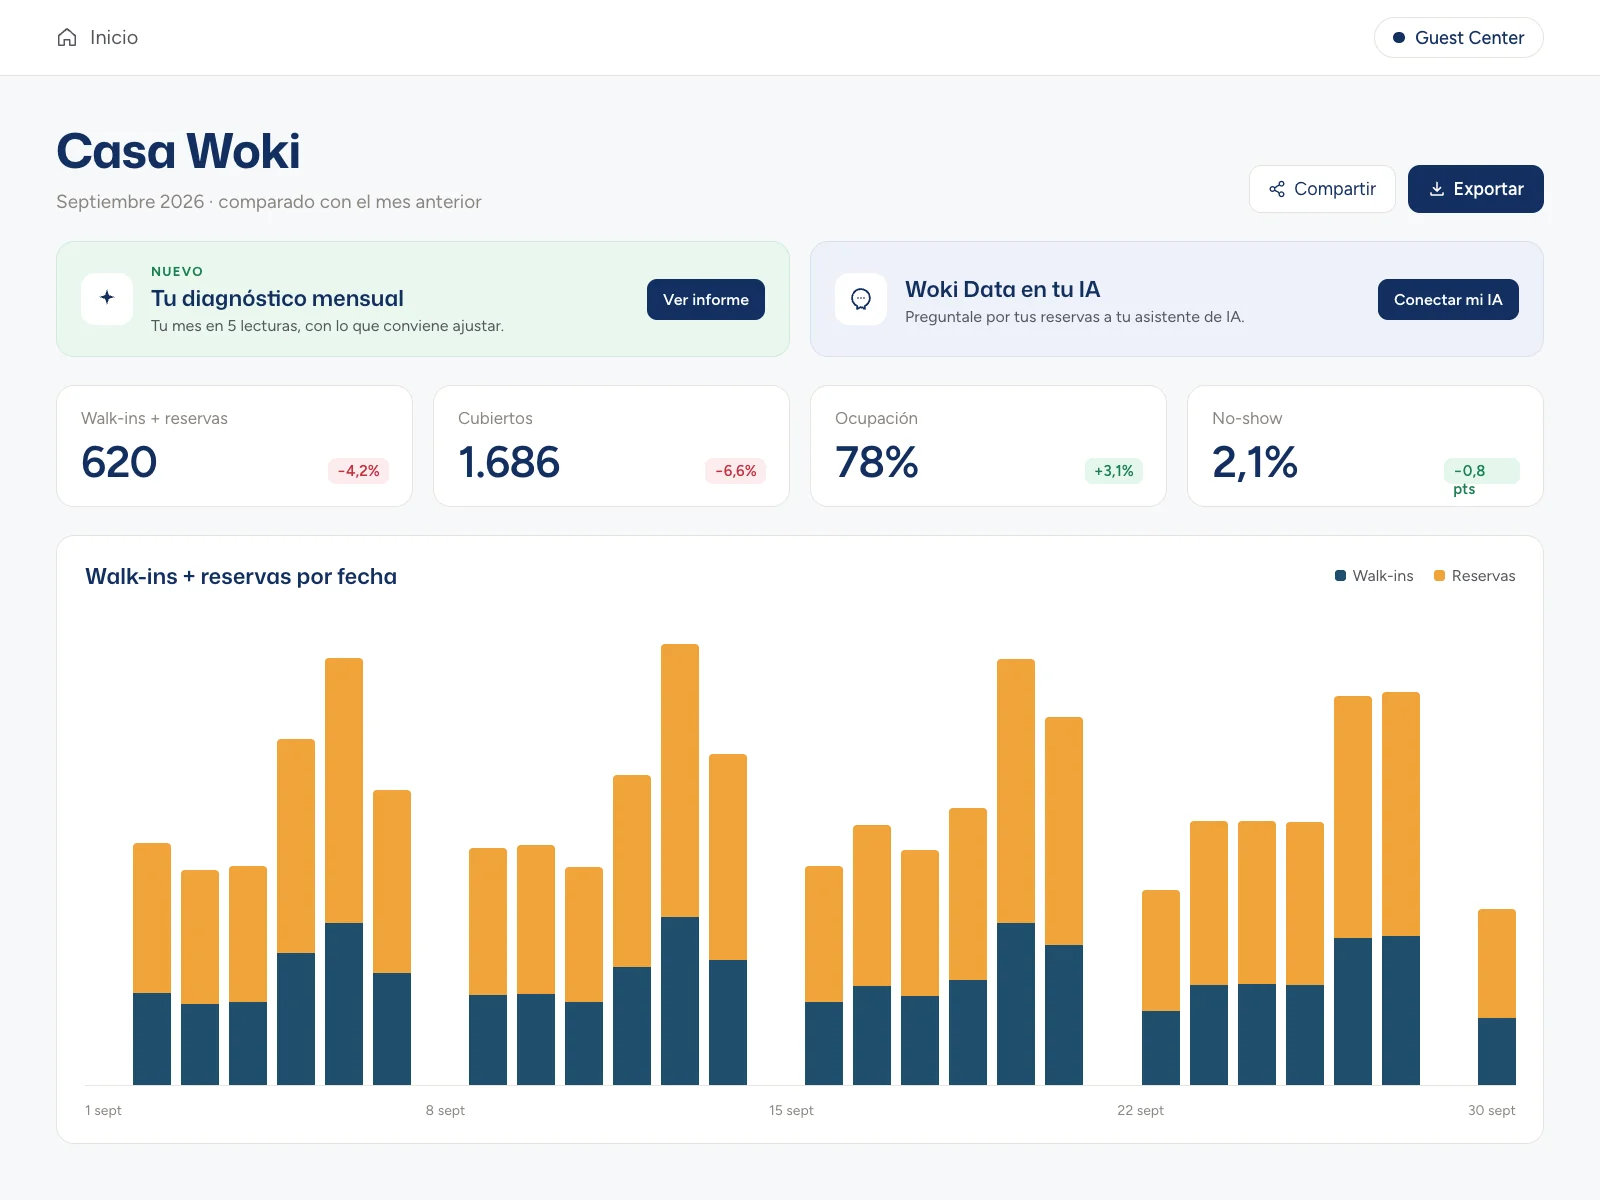
Task: Go to Inicio in the navigation
Action: 98,38
